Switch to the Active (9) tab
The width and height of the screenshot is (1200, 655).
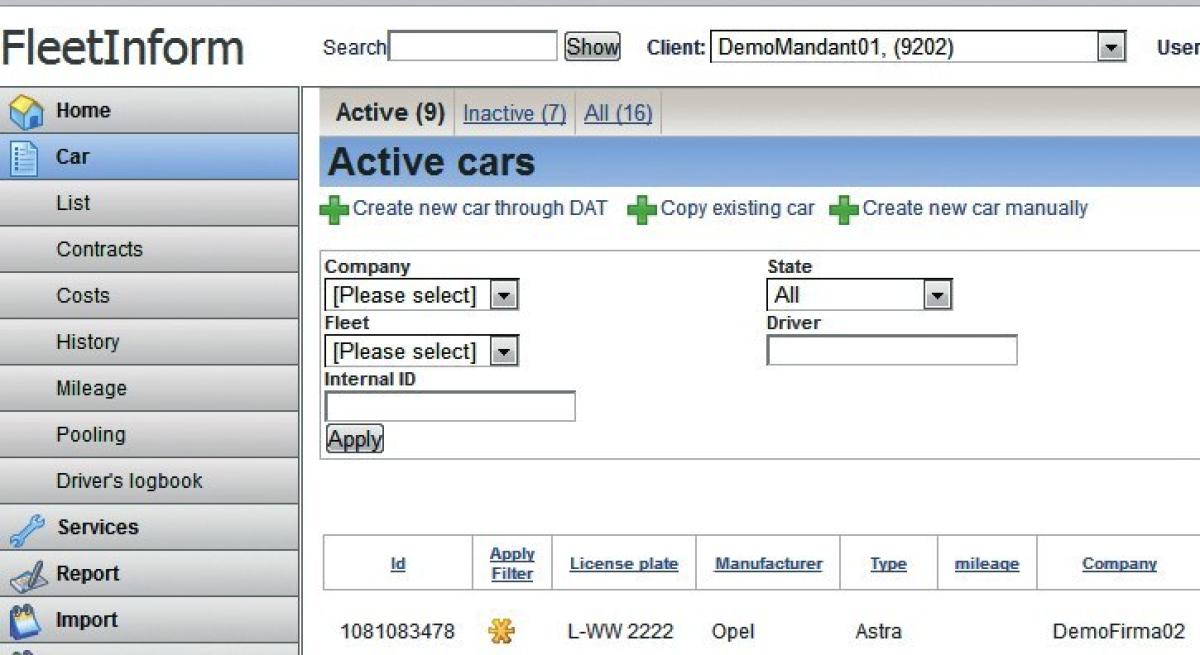tap(390, 113)
